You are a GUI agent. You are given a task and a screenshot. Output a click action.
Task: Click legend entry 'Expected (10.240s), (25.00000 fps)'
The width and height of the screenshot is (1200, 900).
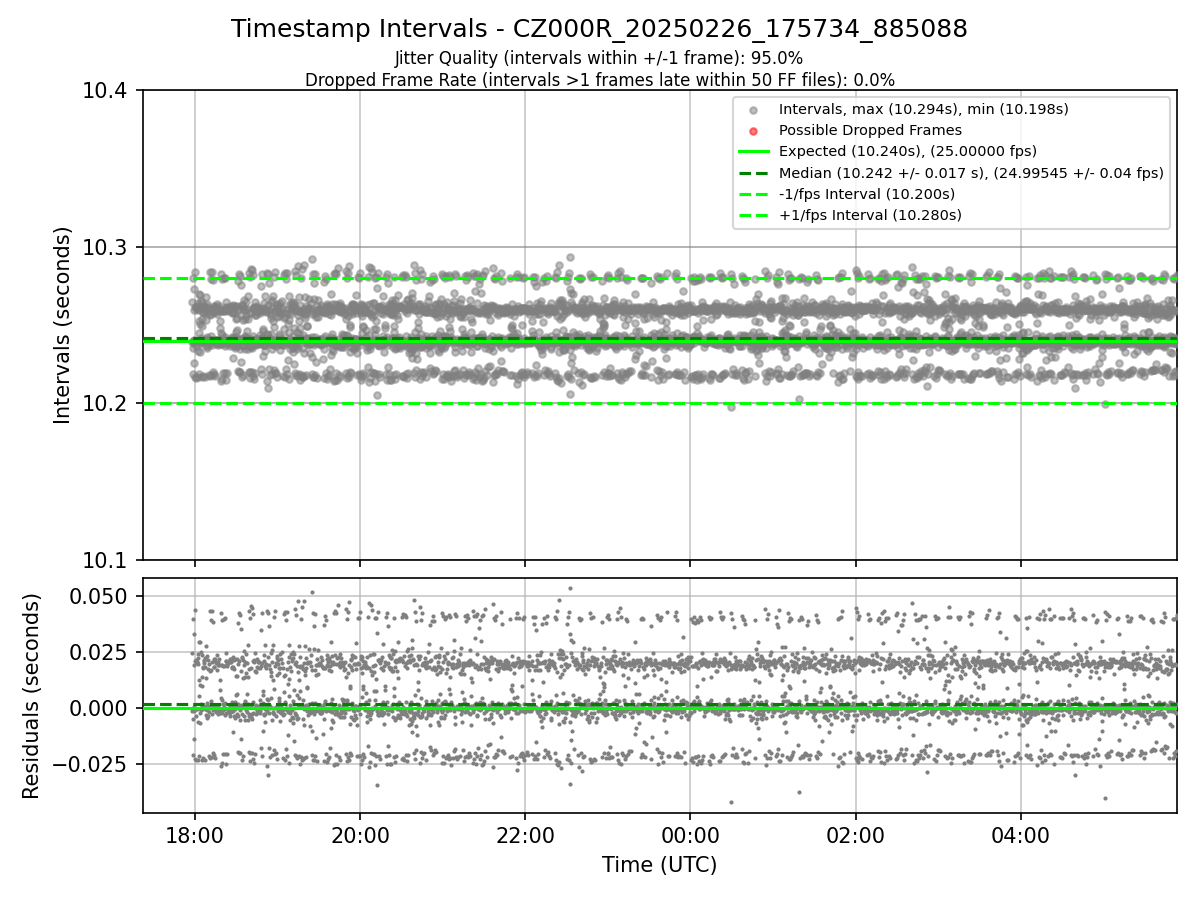907,151
